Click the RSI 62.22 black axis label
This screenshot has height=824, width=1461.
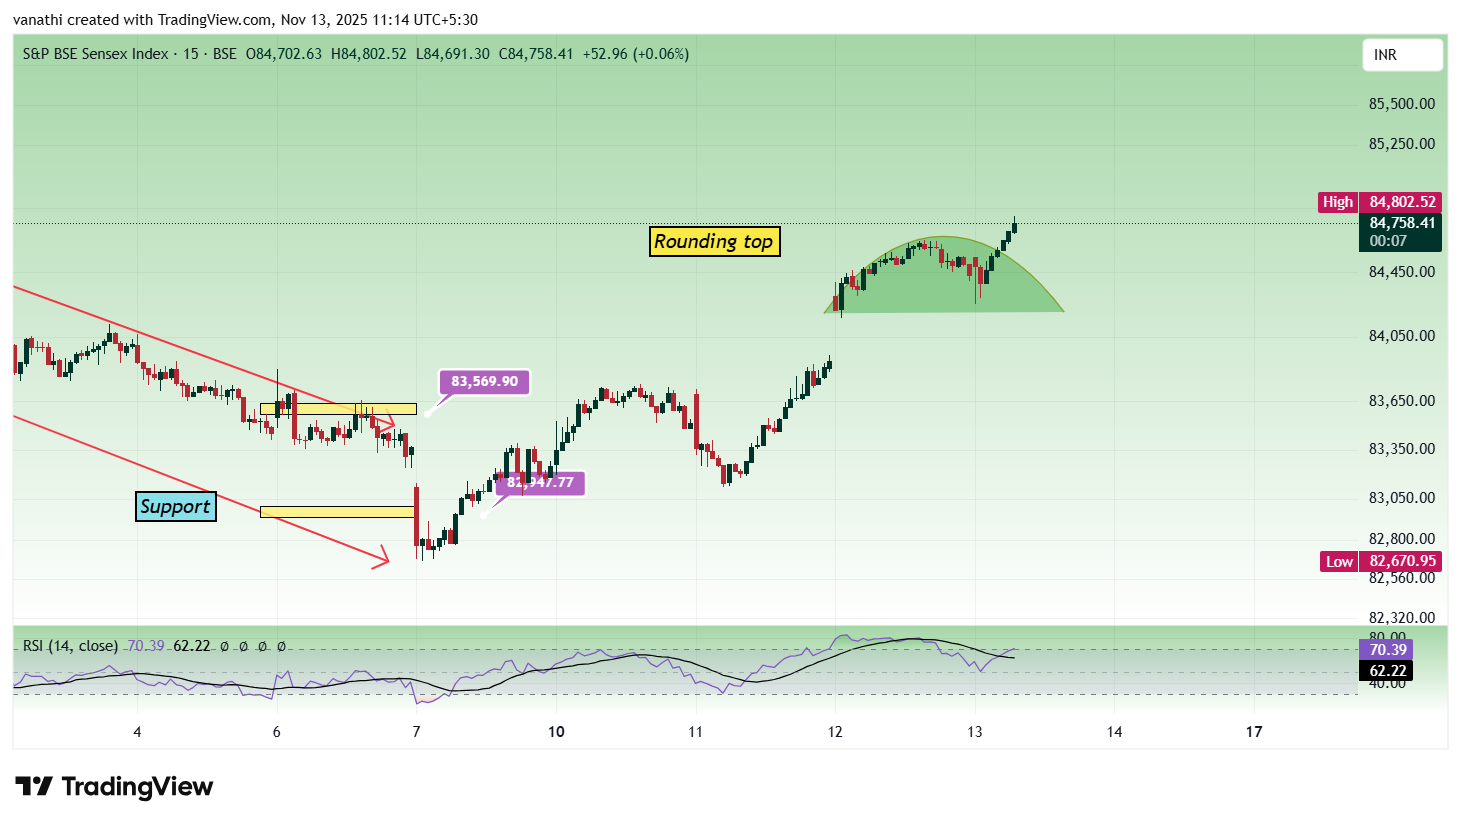click(x=1387, y=671)
